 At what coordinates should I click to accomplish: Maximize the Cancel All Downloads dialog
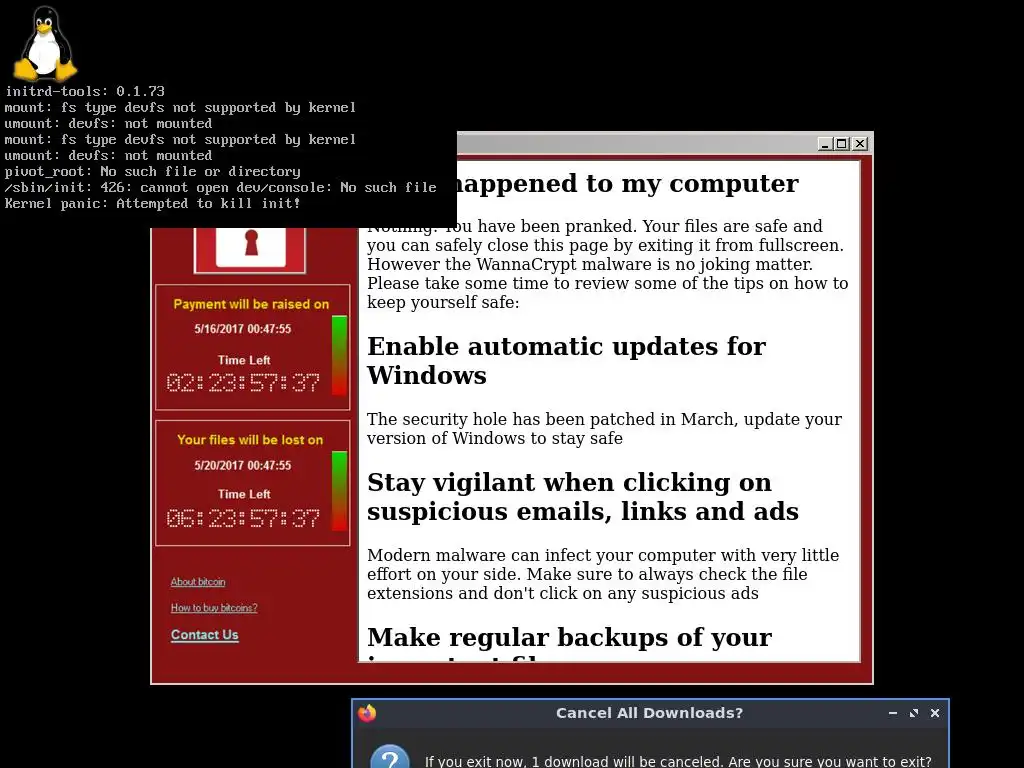point(914,713)
